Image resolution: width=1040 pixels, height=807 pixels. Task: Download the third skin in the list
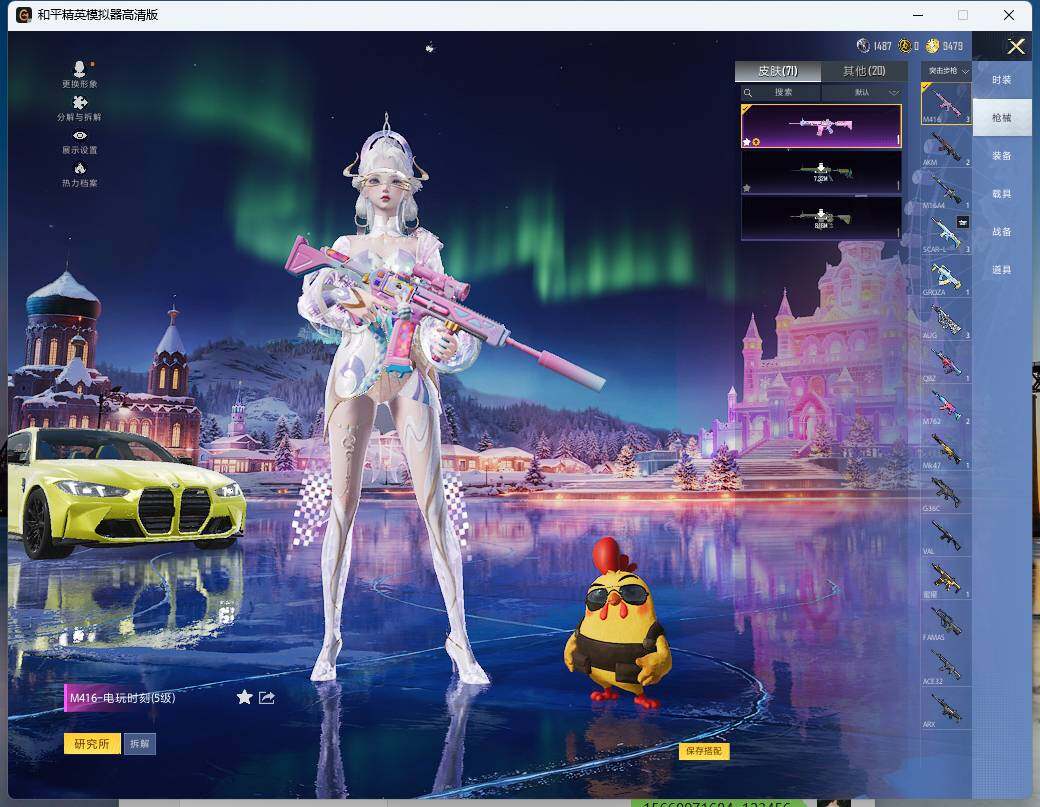click(821, 217)
